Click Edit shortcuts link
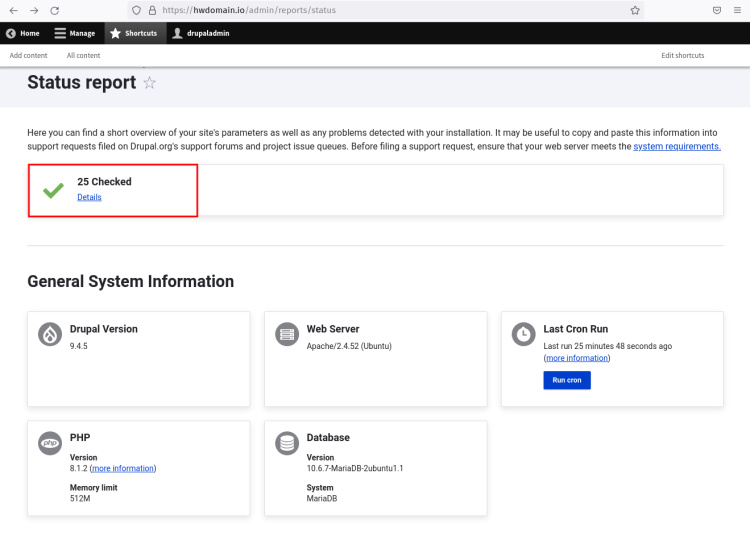Image resolution: width=750 pixels, height=536 pixels. (x=682, y=55)
